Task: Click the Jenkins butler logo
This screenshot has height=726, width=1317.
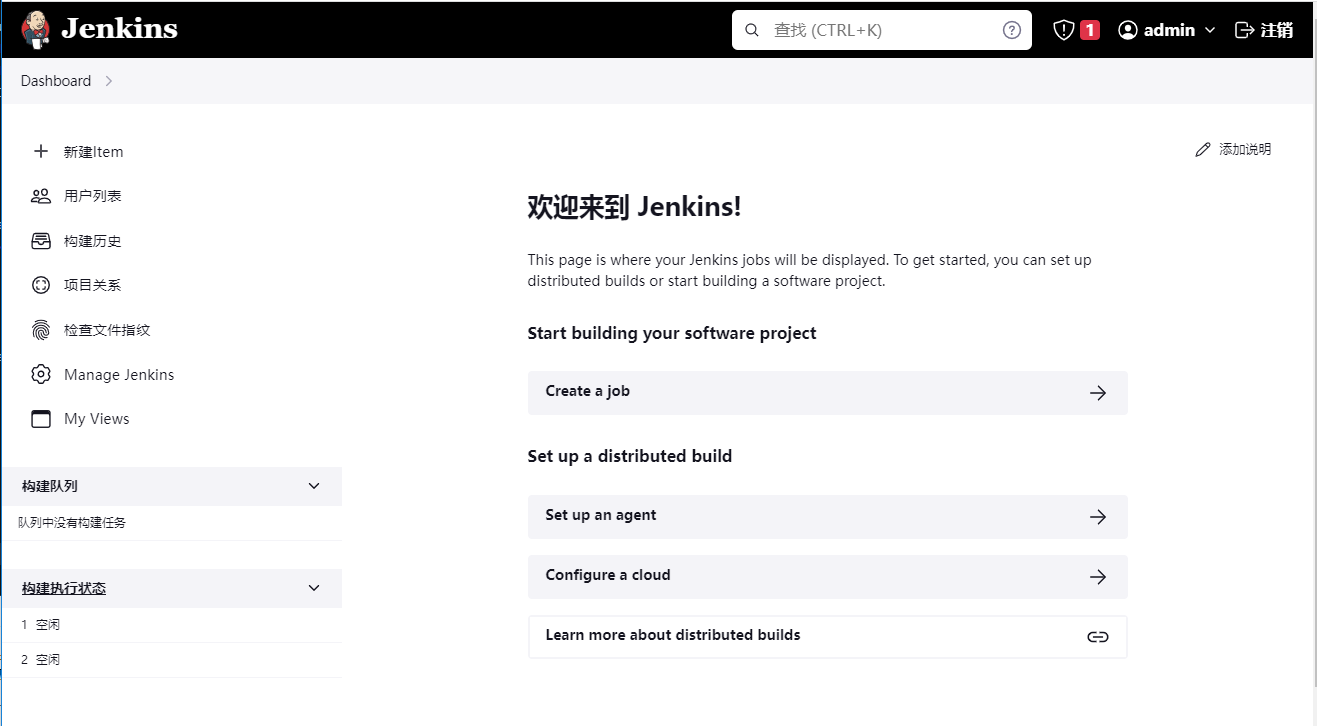Action: click(x=33, y=29)
